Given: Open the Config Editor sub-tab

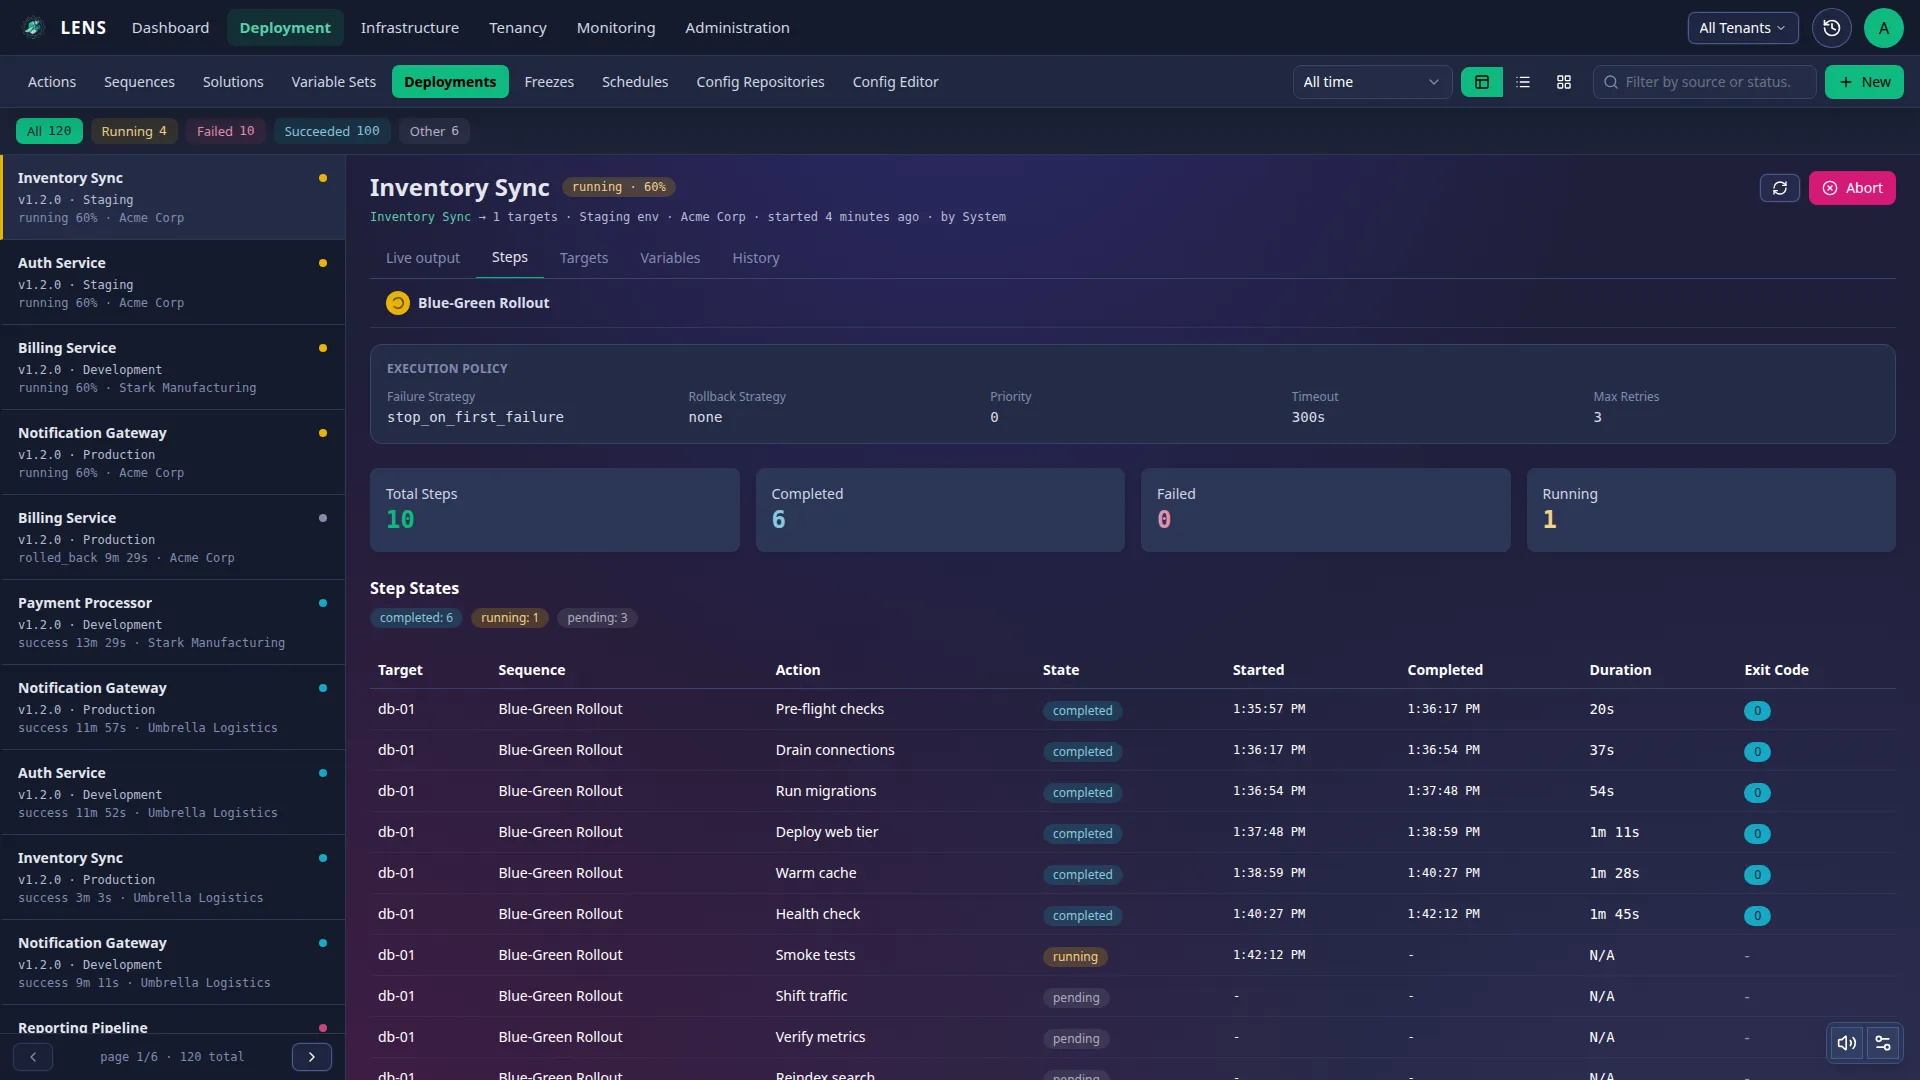Looking at the screenshot, I should coord(895,82).
